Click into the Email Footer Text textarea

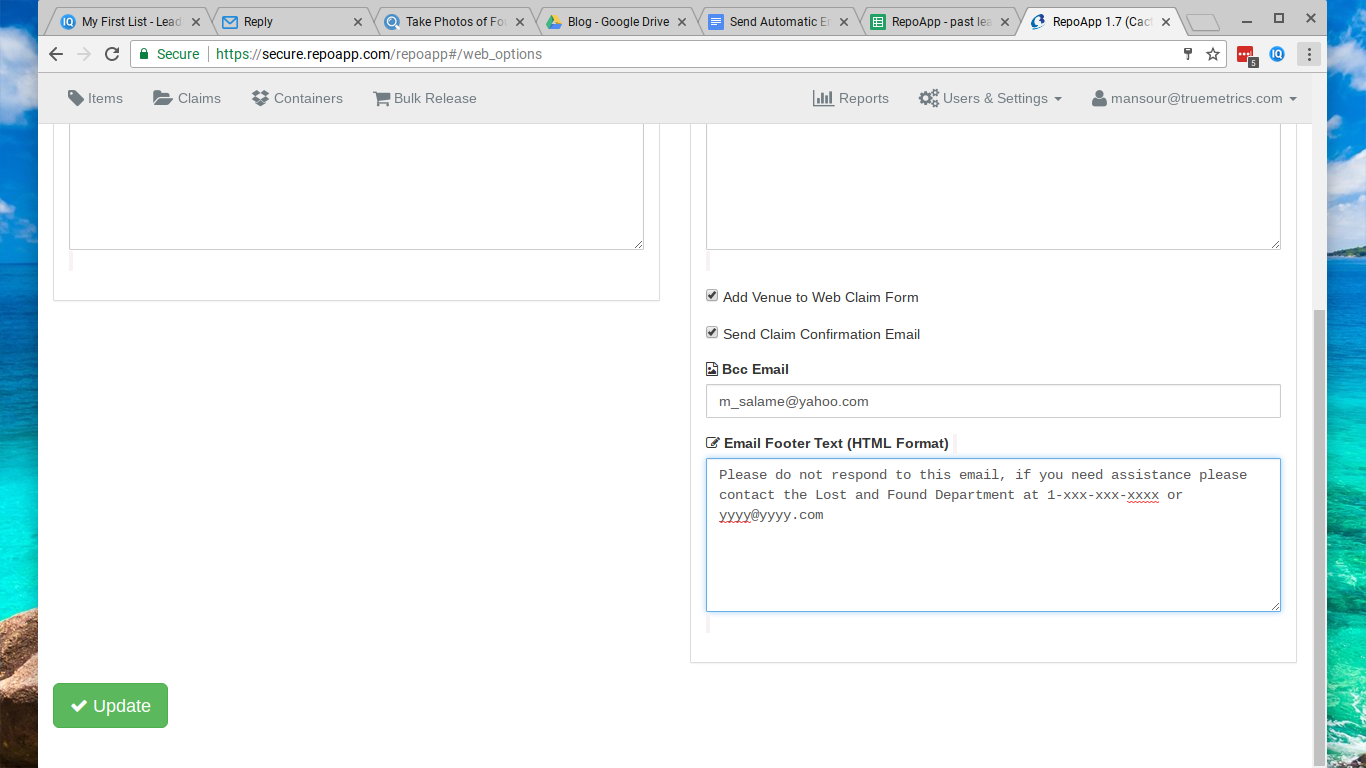(x=993, y=535)
